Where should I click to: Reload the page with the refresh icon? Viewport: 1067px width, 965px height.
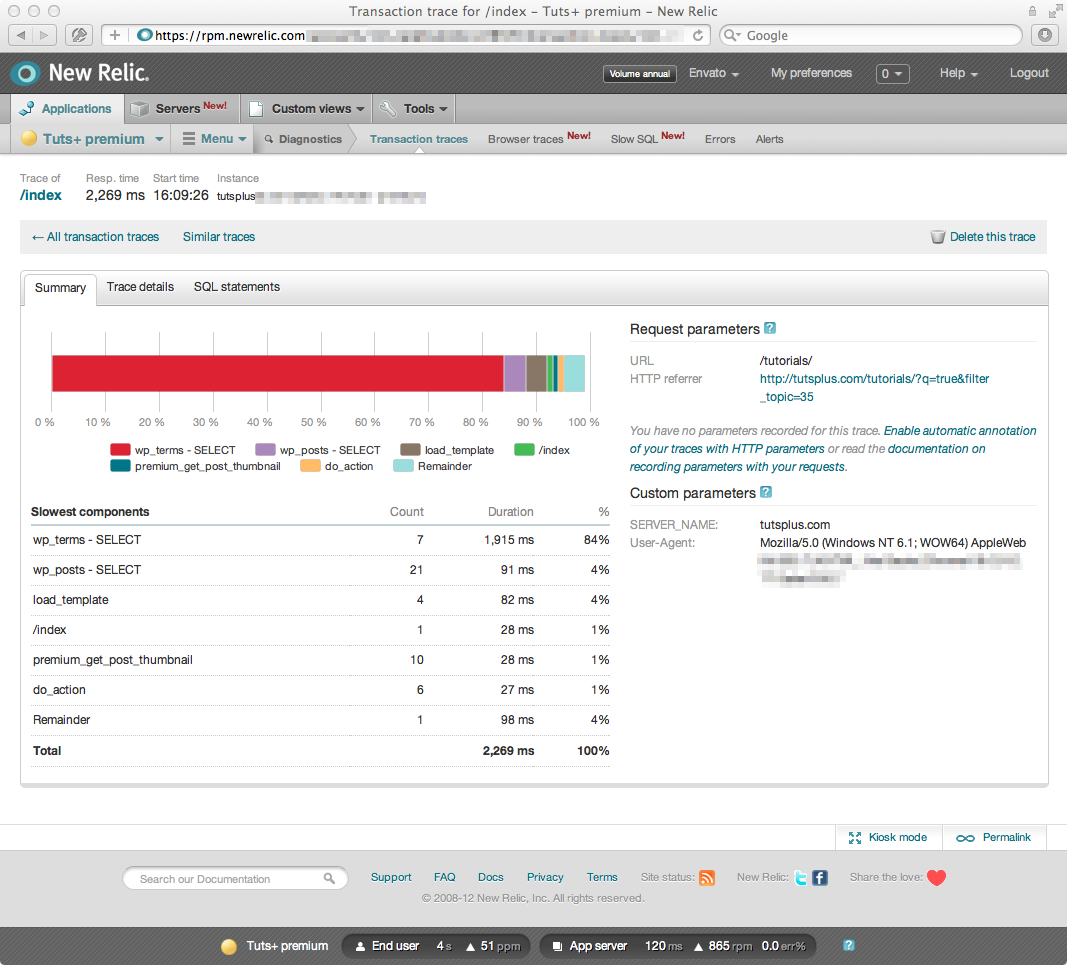697,35
